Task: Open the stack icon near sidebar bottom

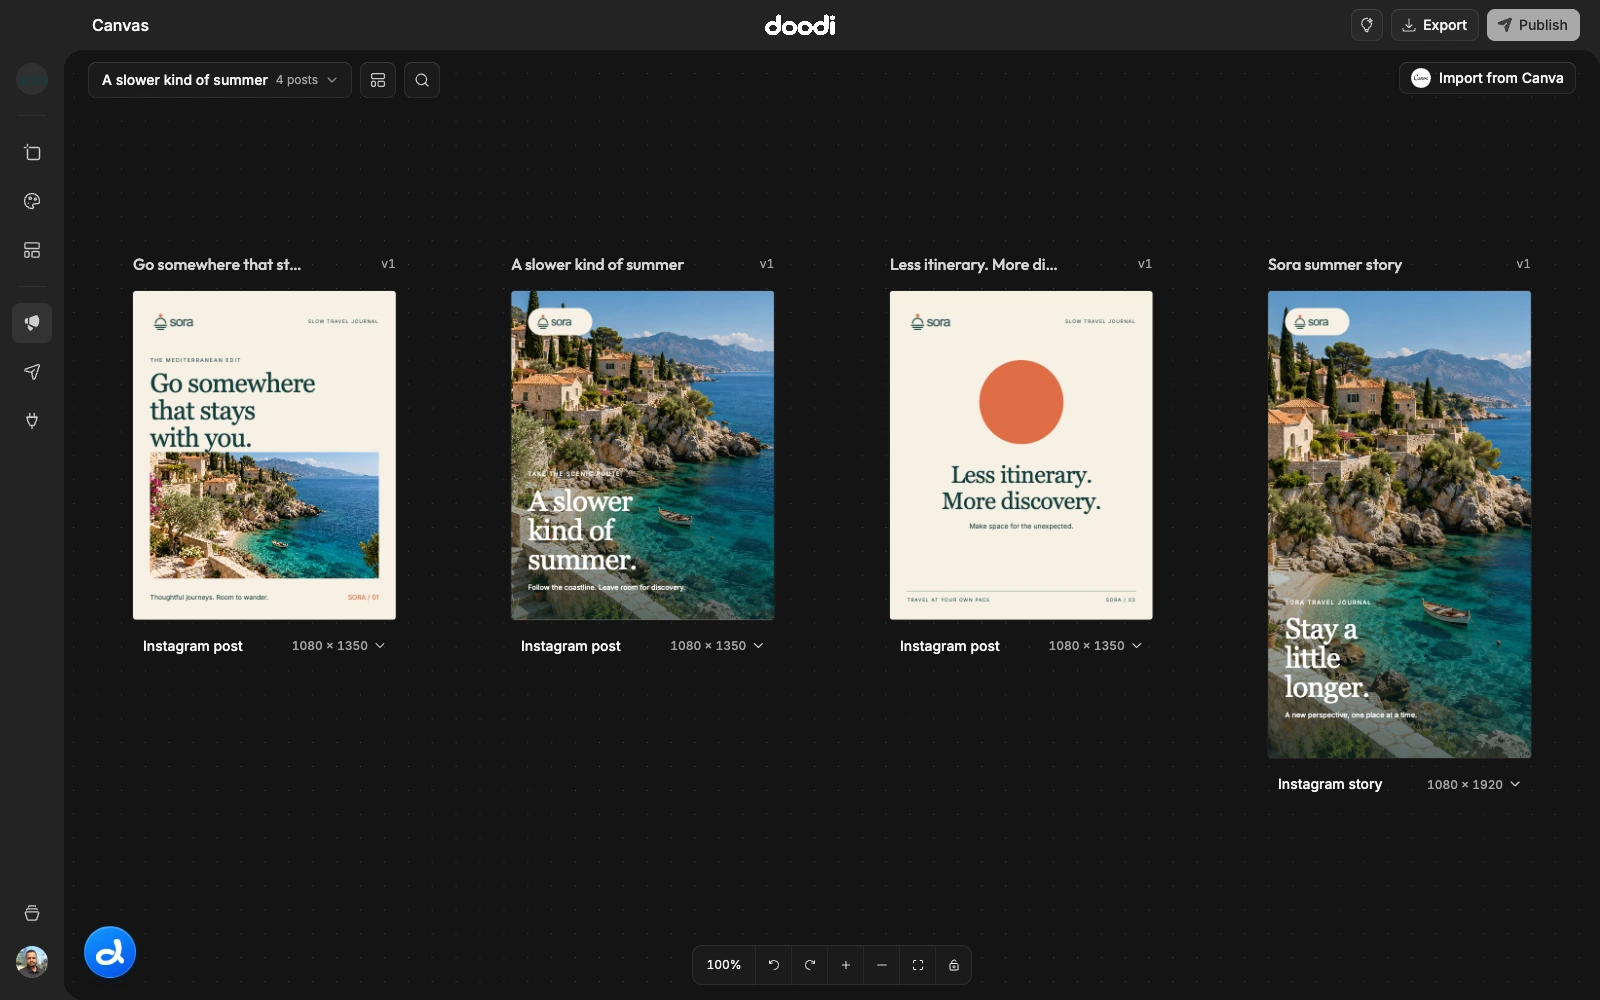Action: pyautogui.click(x=32, y=913)
